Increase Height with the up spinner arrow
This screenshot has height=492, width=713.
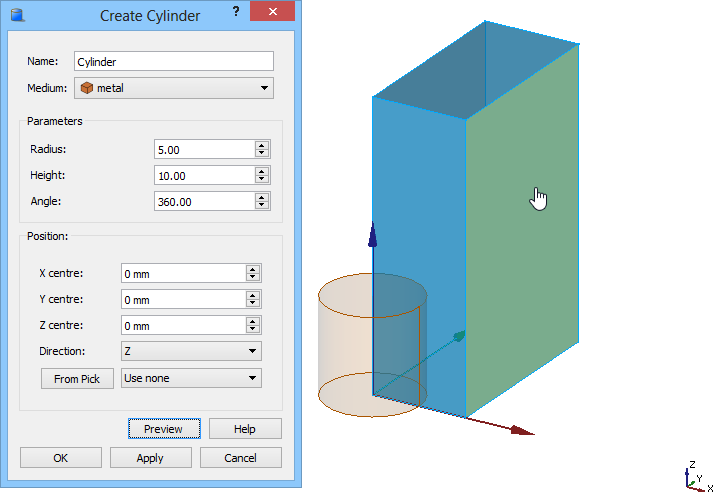point(261,171)
